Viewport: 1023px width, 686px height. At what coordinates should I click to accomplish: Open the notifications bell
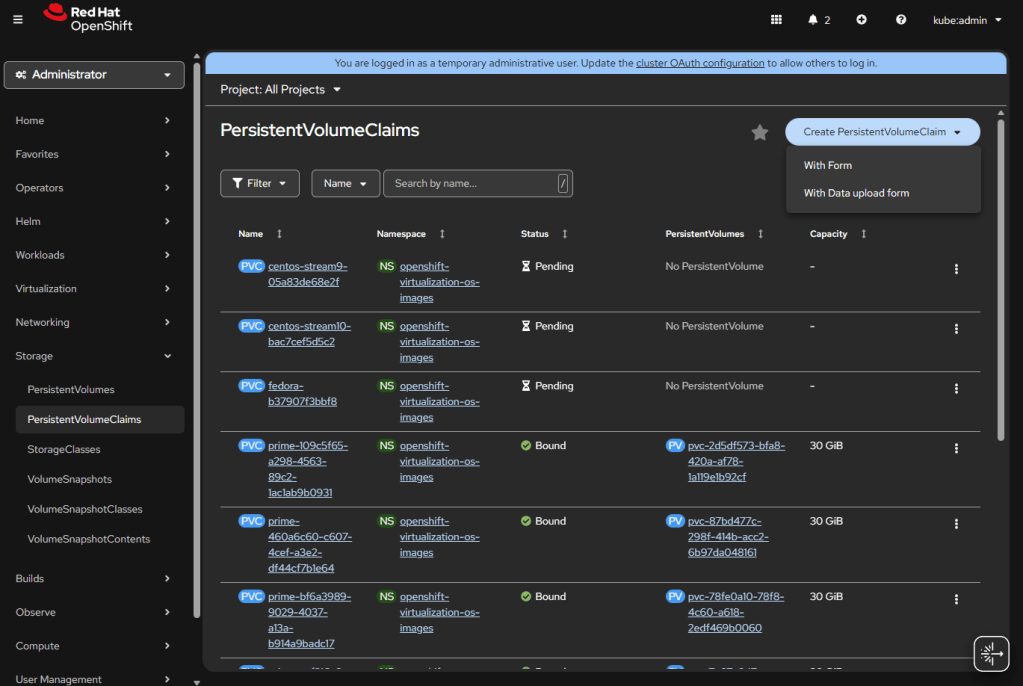[818, 20]
